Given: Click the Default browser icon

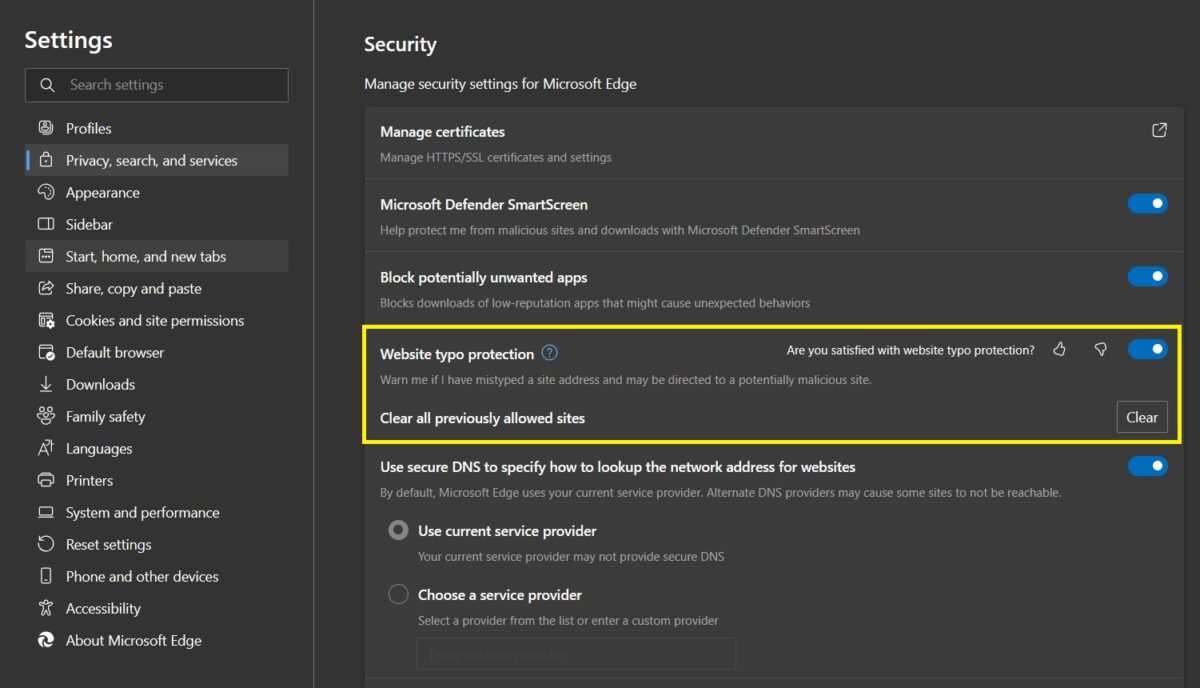Looking at the screenshot, I should [46, 352].
